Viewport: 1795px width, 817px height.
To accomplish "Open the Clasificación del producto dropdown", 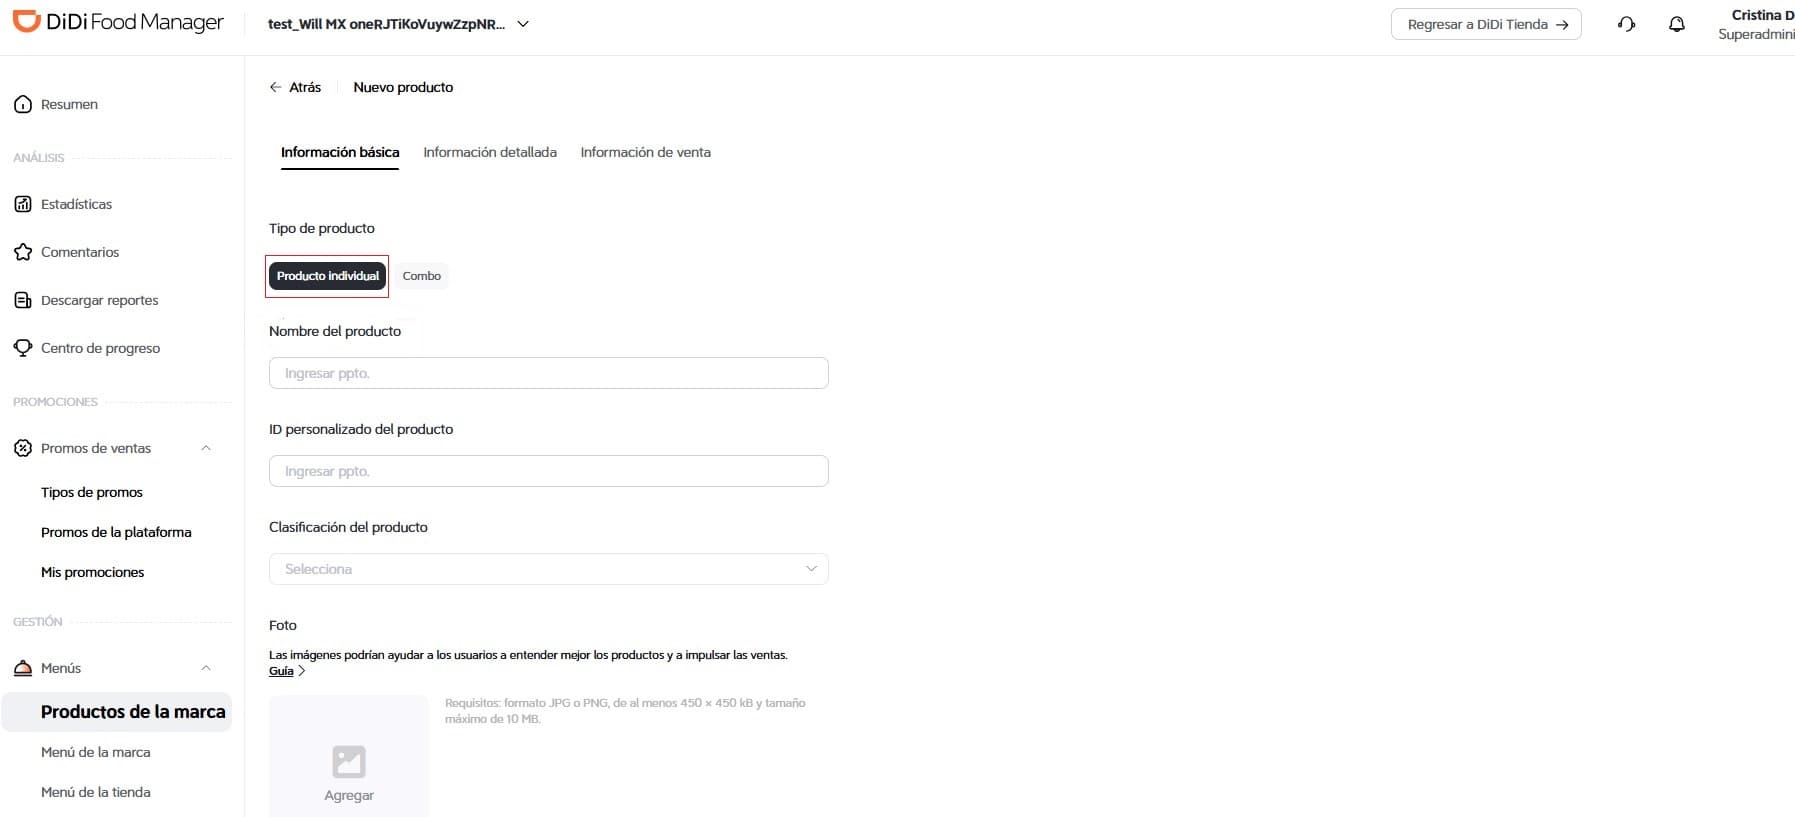I will click(x=549, y=569).
